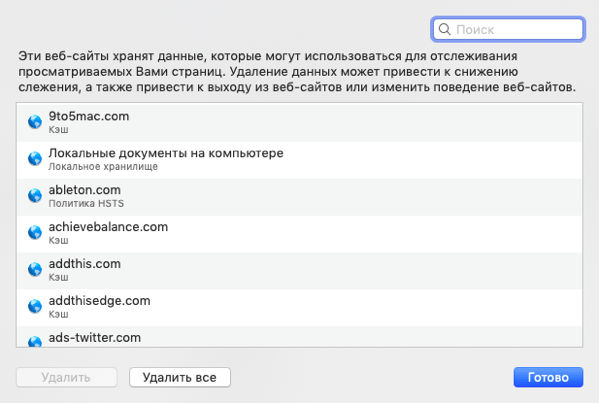The height and width of the screenshot is (403, 599).
Task: Select the addthis.com entry
Action: [x=300, y=270]
